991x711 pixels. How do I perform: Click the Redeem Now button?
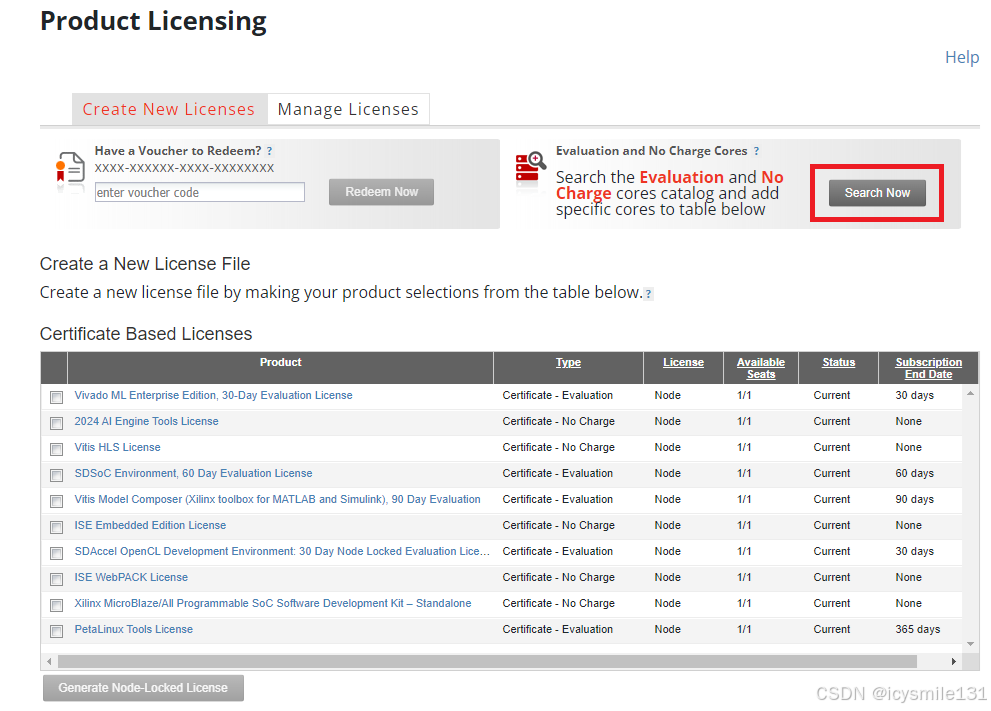pyautogui.click(x=381, y=191)
